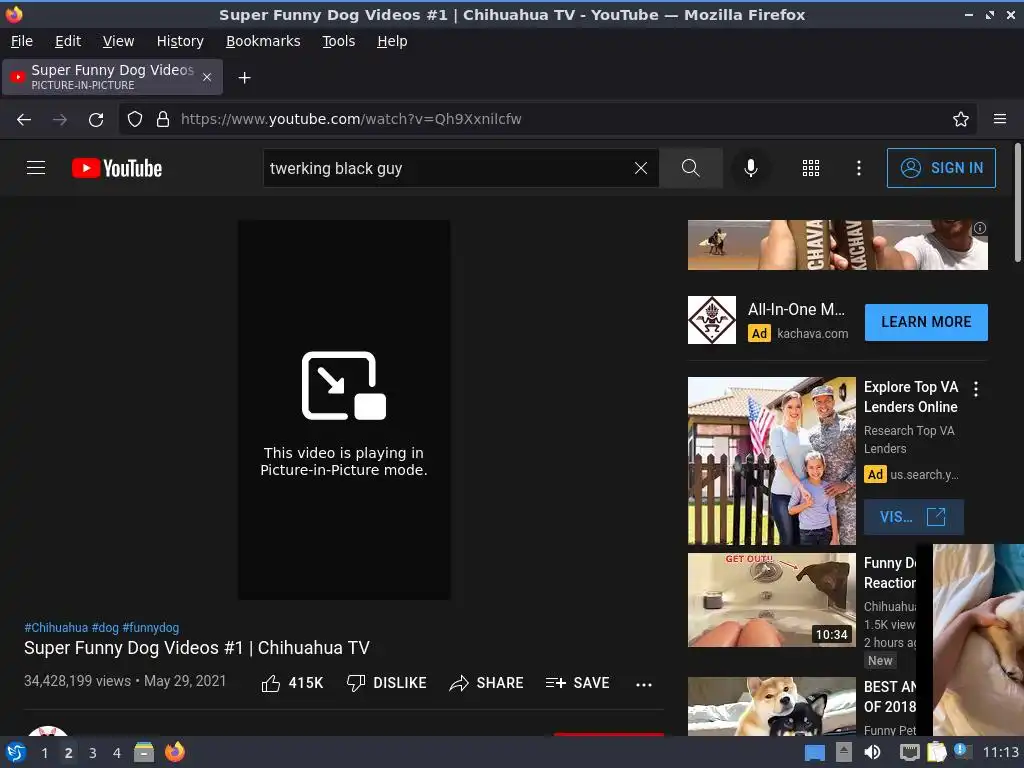The width and height of the screenshot is (1024, 768).
Task: Open the desktop start menu icon
Action: click(16, 752)
